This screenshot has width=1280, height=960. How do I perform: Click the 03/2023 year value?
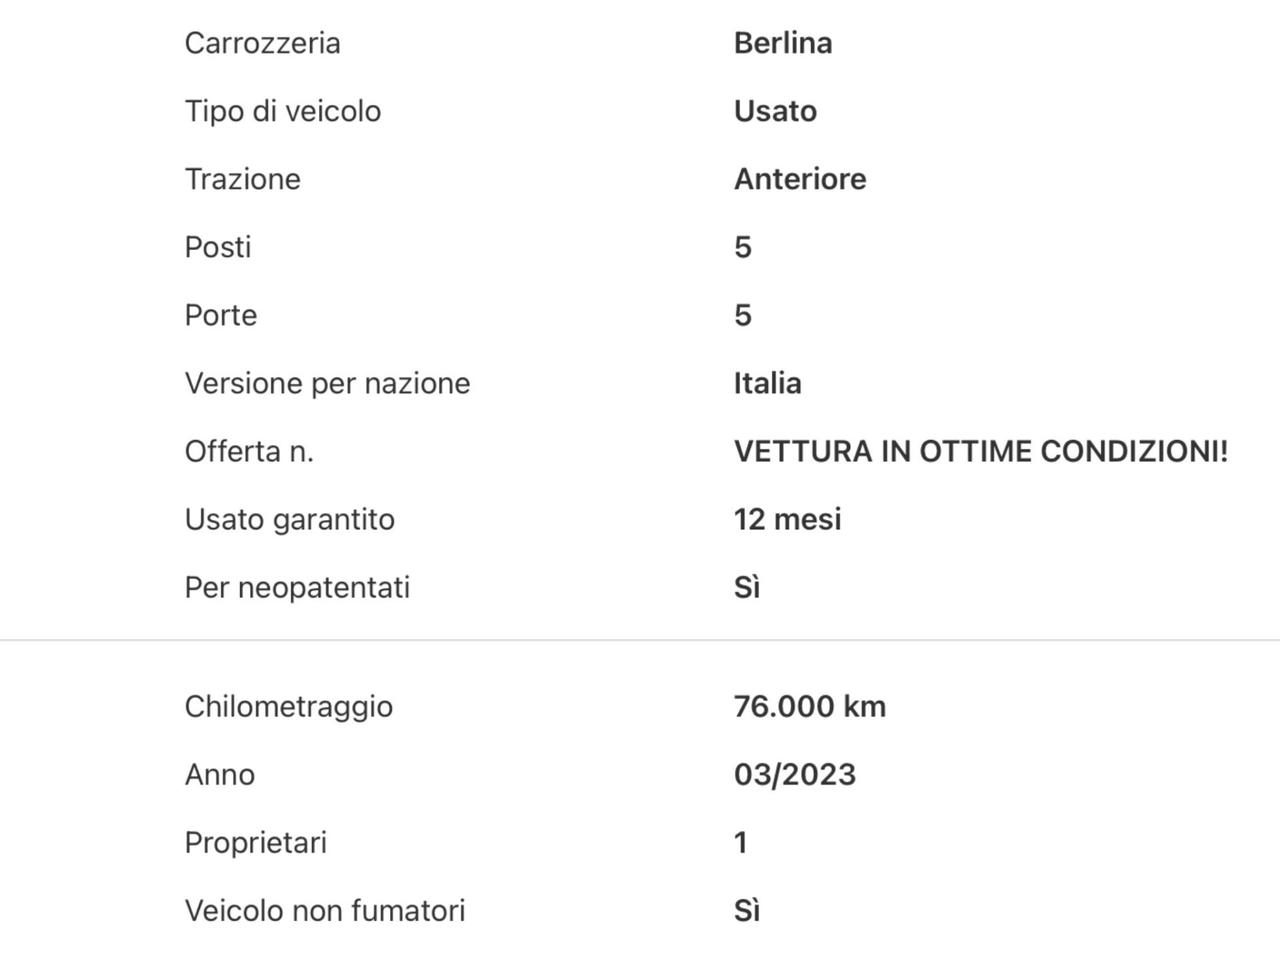point(794,774)
